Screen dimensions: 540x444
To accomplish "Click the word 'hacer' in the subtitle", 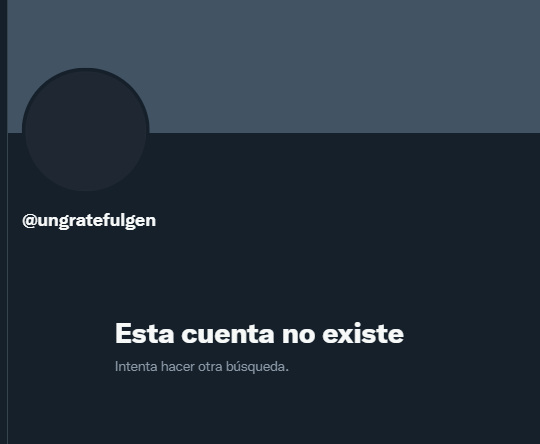I will pyautogui.click(x=178, y=366).
